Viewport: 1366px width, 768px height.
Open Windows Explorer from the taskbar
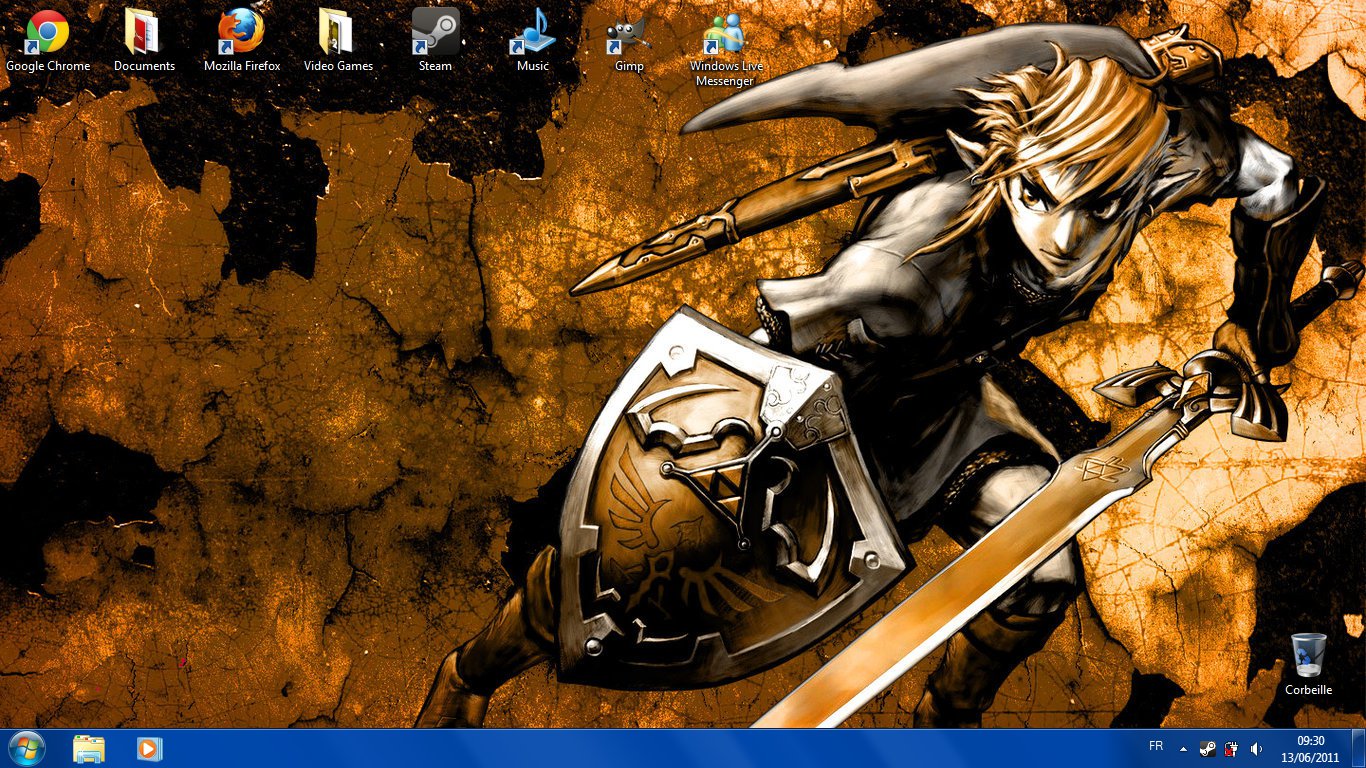click(x=89, y=748)
